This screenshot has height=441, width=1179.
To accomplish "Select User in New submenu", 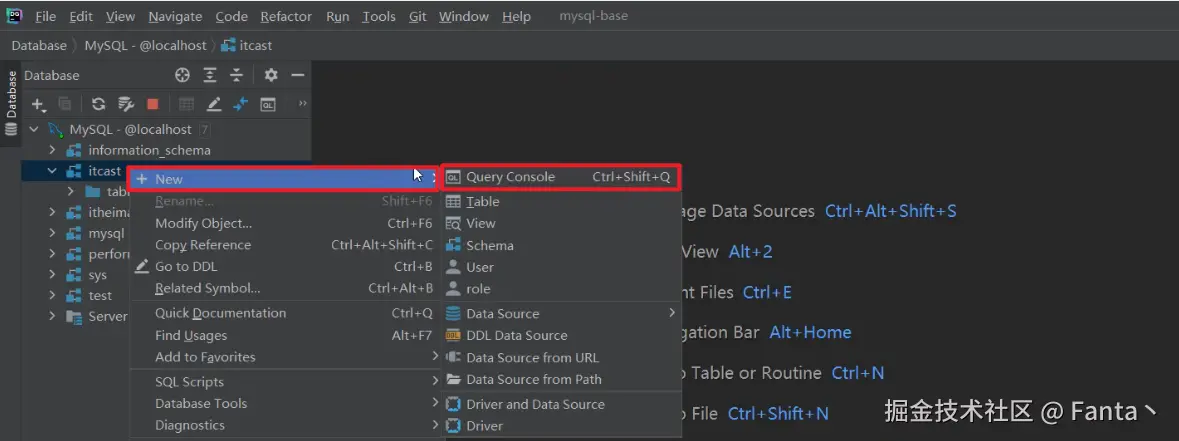I will [562, 267].
